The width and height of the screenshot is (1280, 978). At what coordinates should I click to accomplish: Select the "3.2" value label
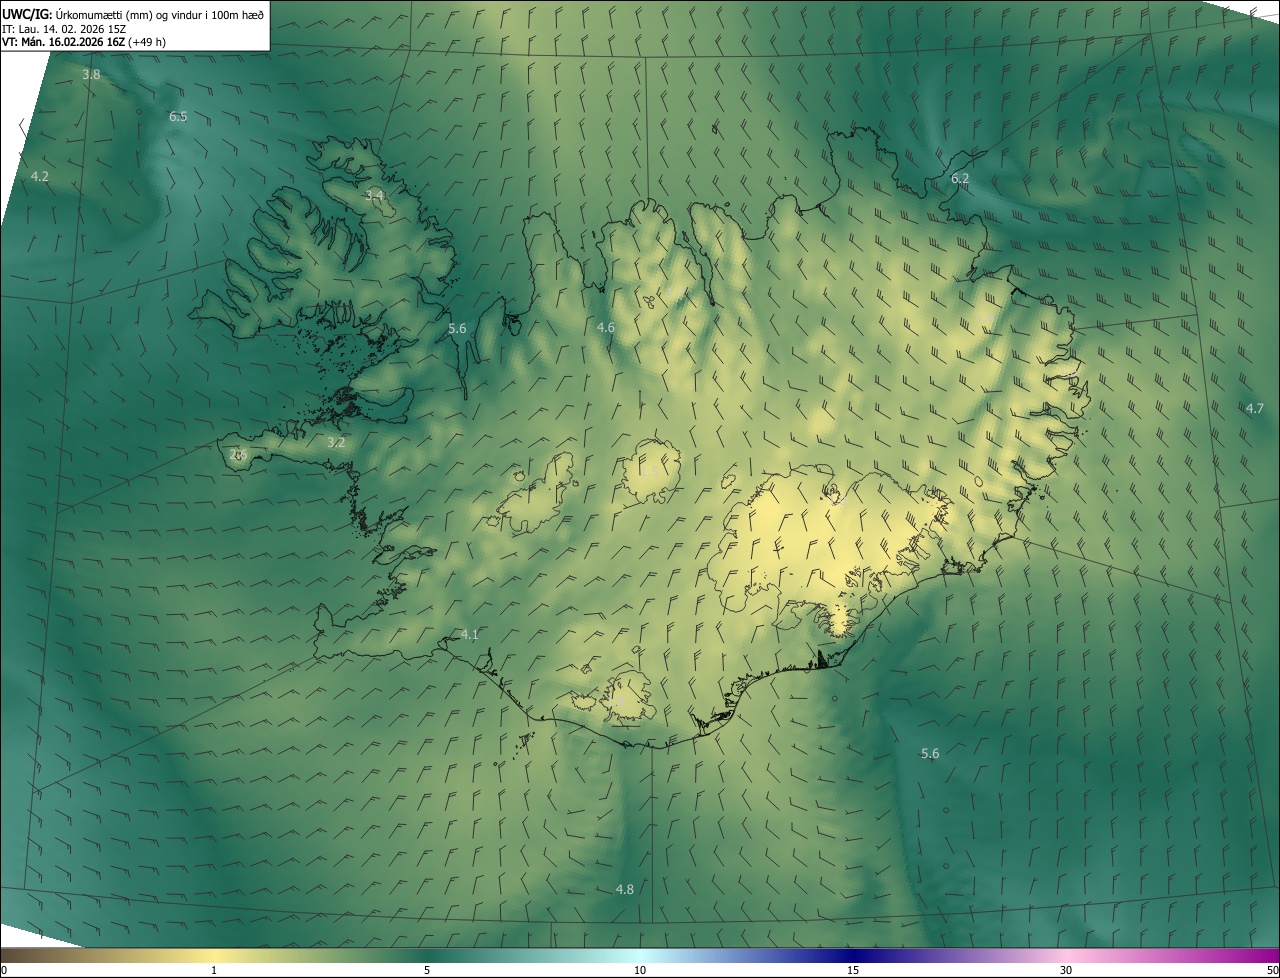point(336,443)
